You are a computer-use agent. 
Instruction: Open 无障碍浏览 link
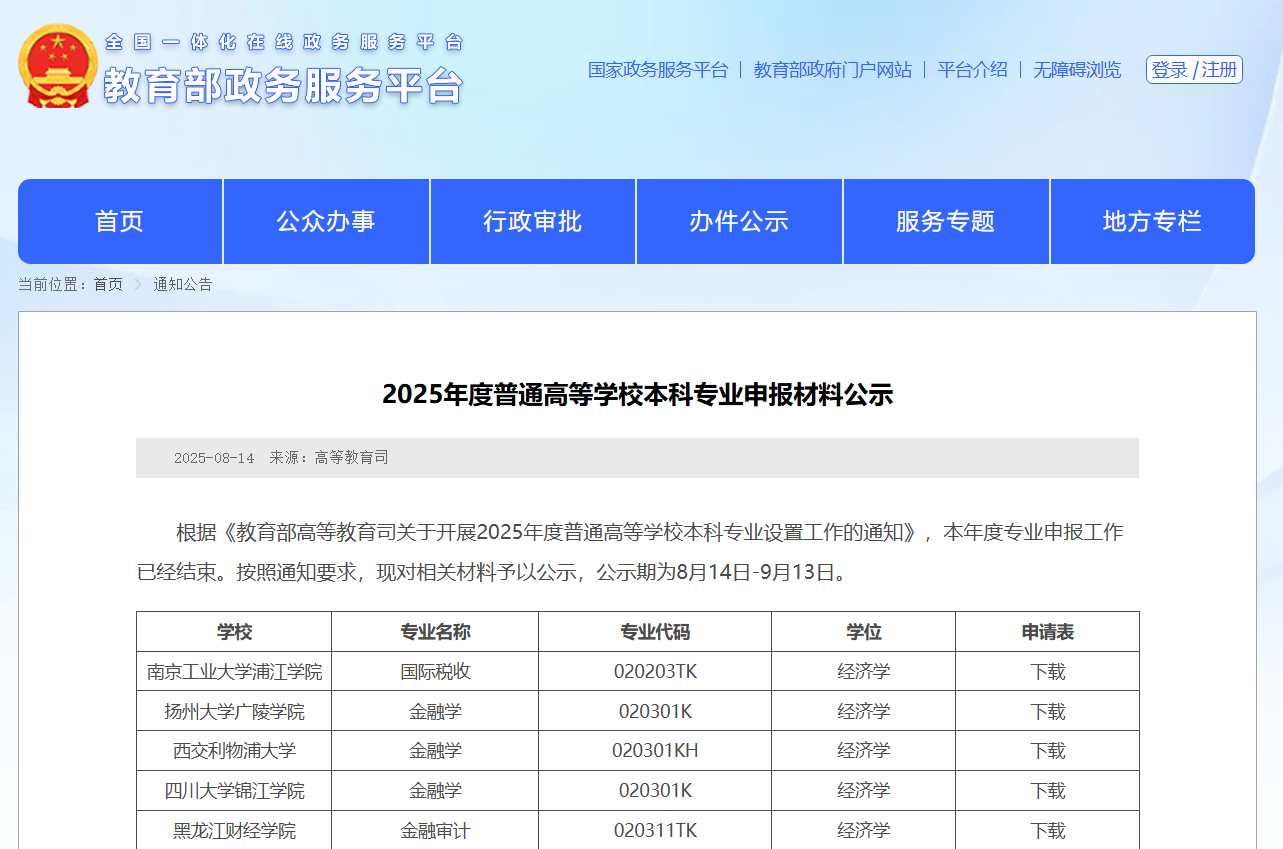click(1077, 70)
